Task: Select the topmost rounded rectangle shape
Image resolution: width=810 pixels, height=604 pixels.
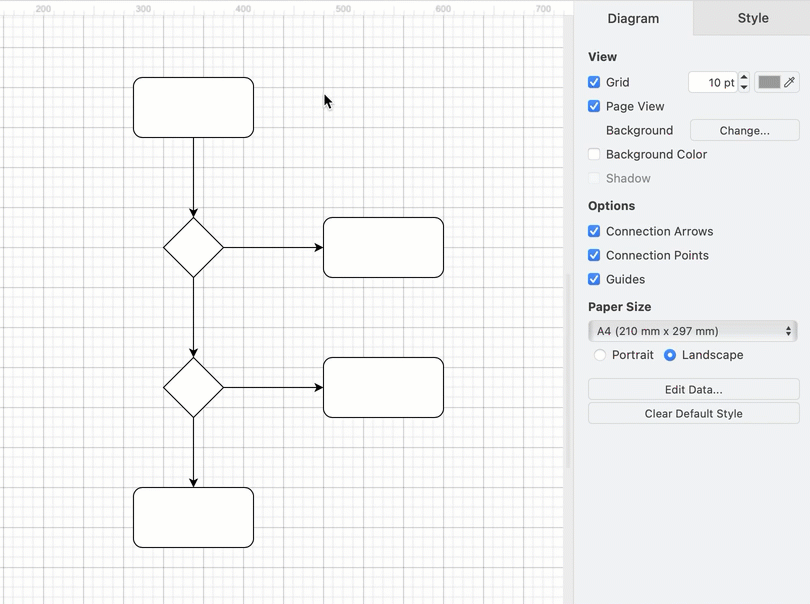Action: pos(193,107)
